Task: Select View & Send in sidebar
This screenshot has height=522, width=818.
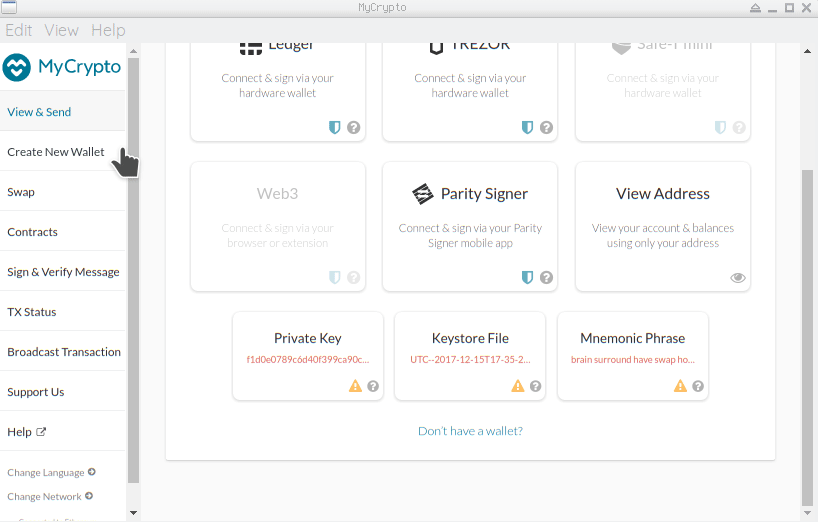Action: [x=63, y=112]
